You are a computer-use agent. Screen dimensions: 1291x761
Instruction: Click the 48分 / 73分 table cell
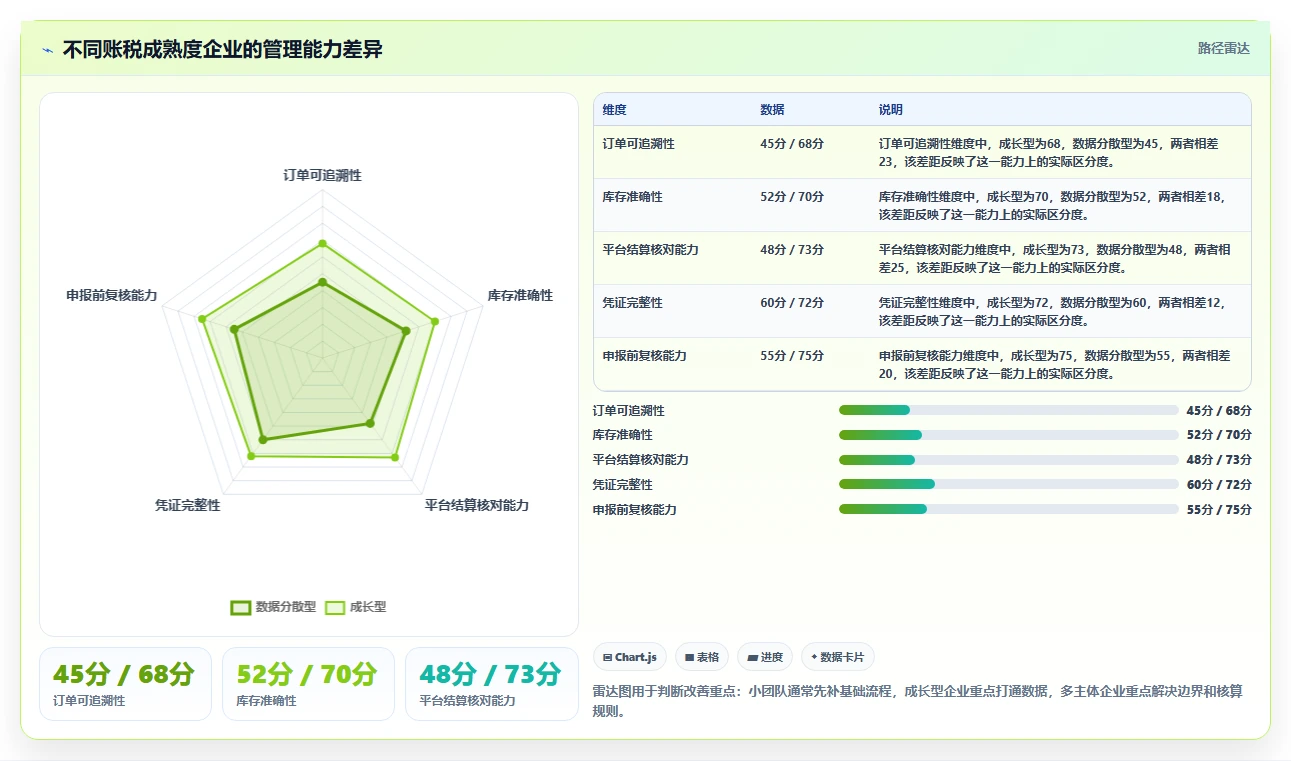pos(792,250)
